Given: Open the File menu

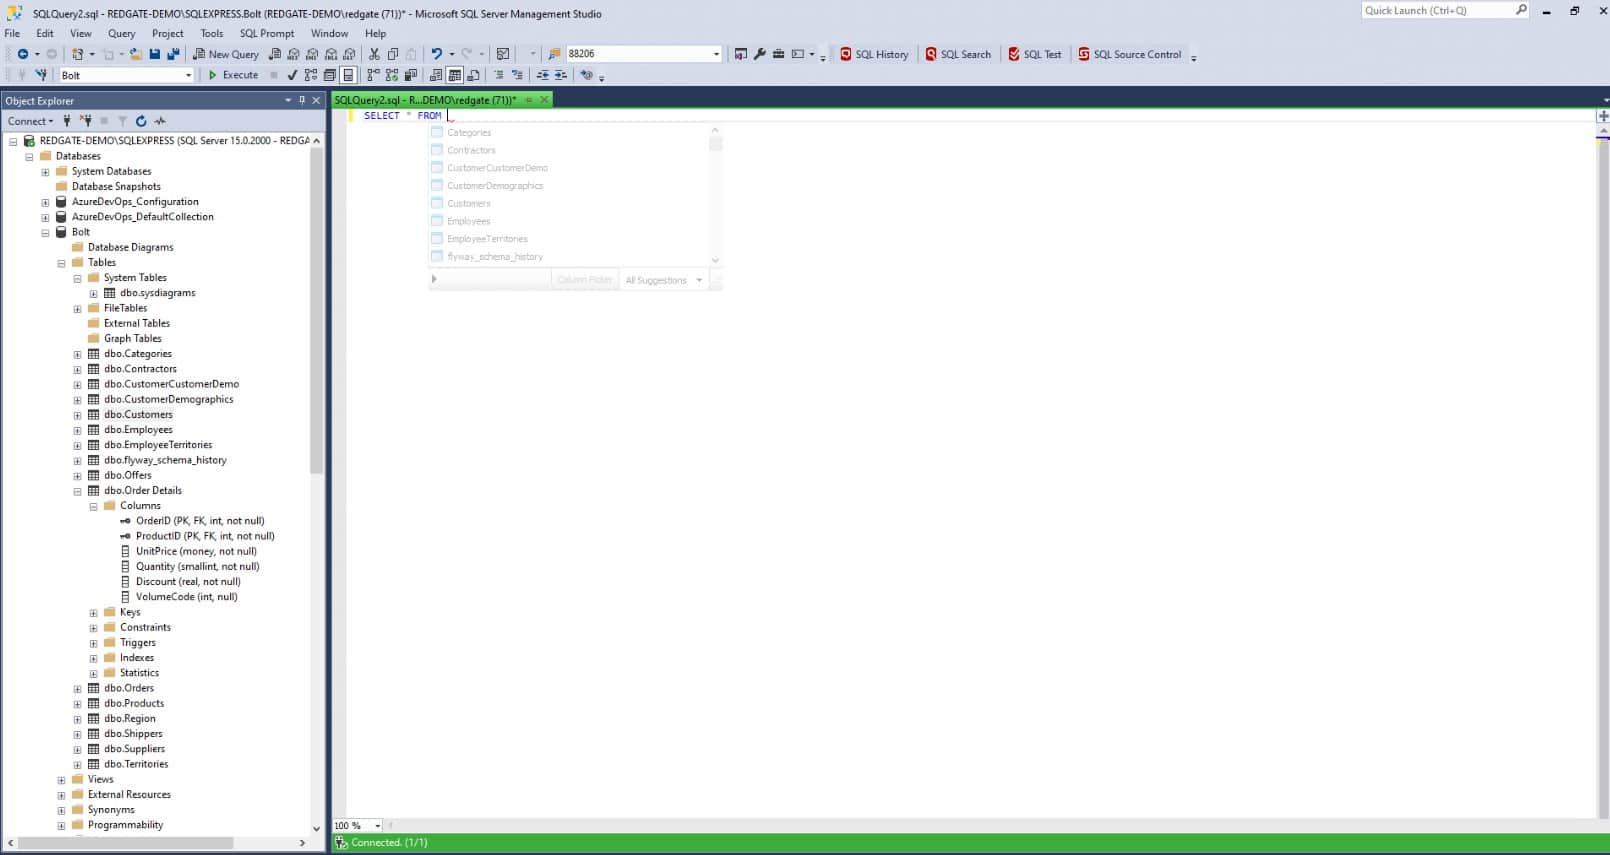Looking at the screenshot, I should [x=12, y=33].
